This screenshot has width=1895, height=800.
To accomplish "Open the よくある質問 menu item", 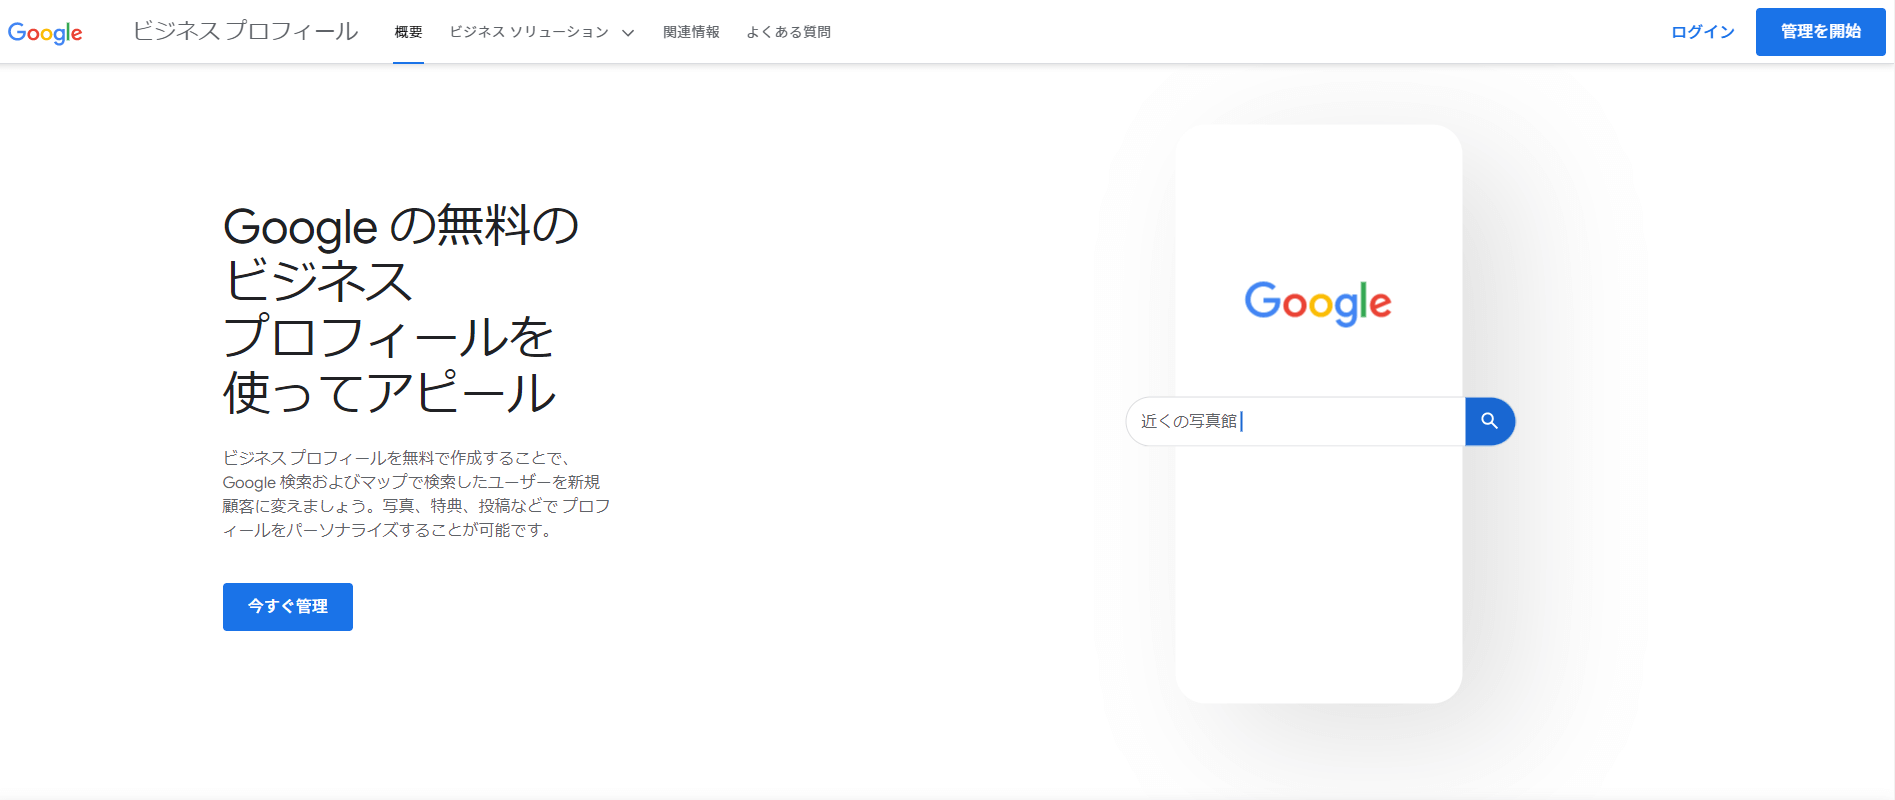I will (788, 32).
